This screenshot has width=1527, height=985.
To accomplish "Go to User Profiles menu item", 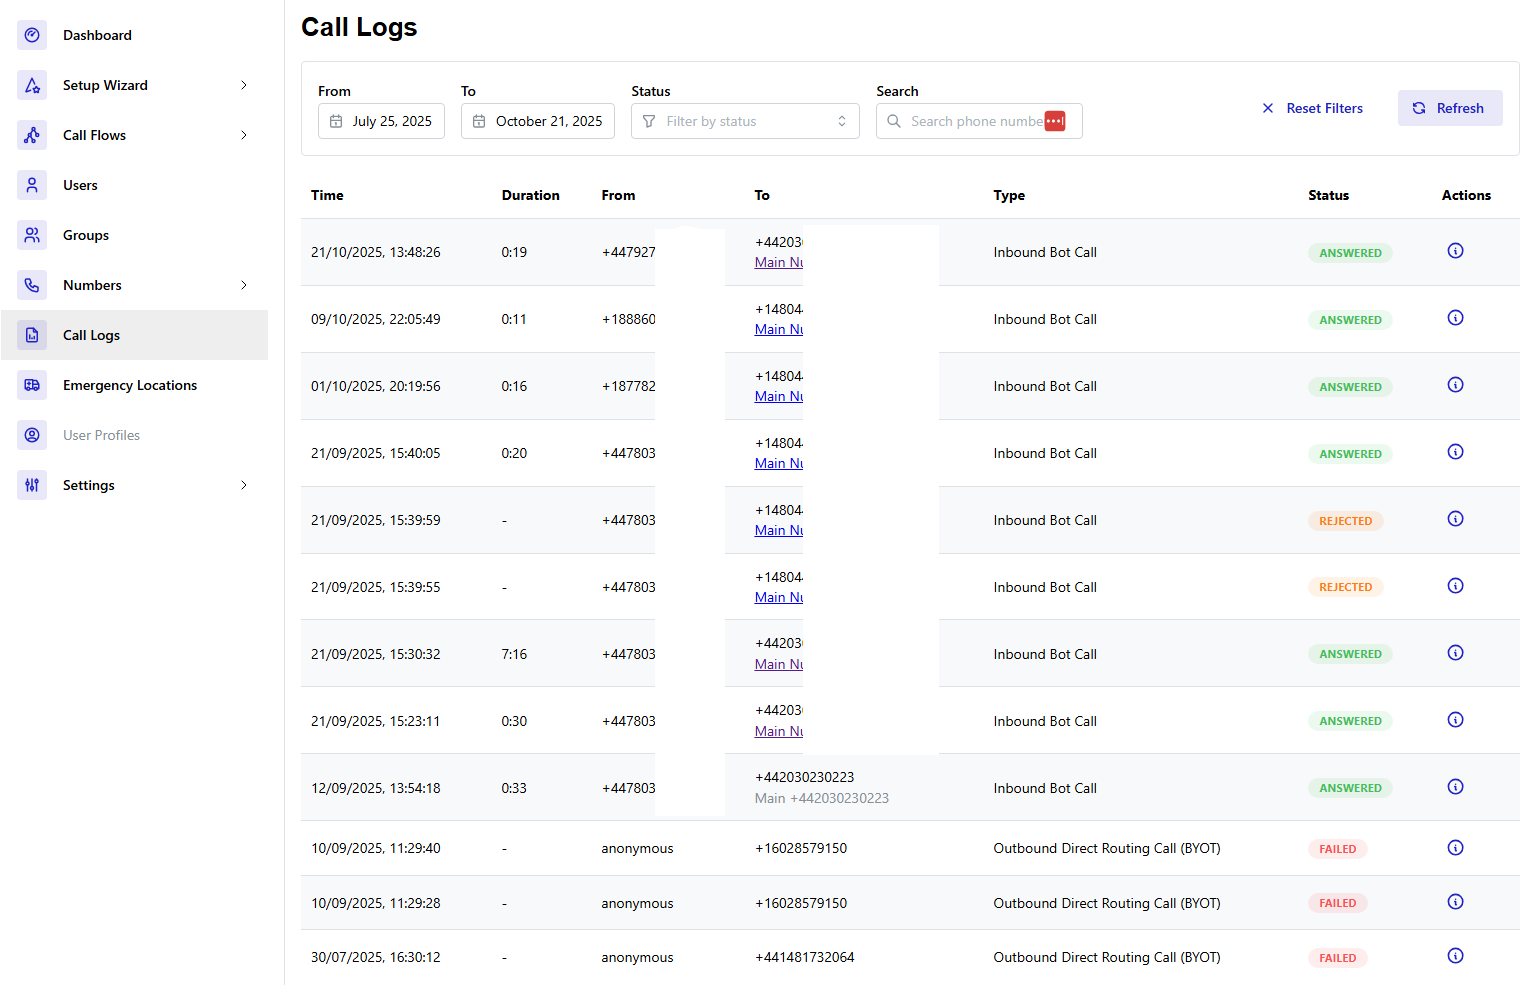I will (x=101, y=435).
